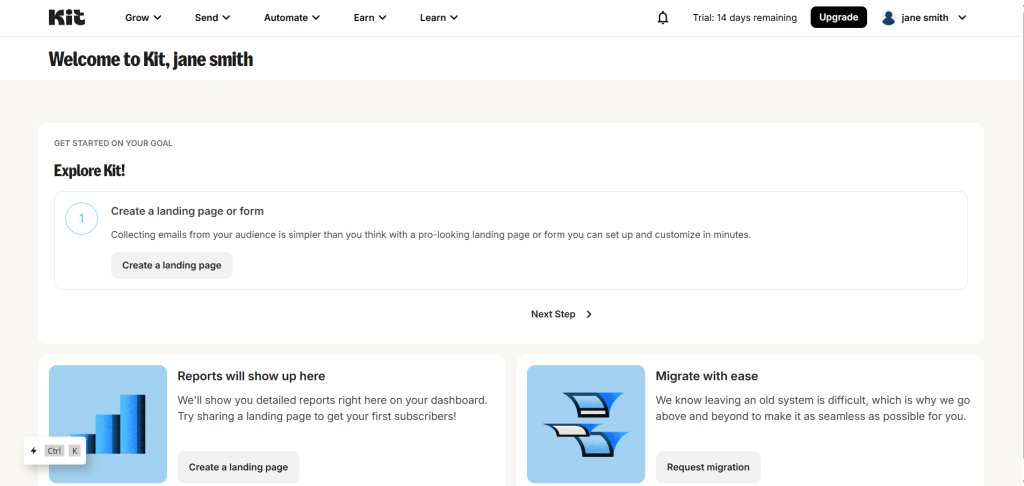Click the bar chart reports illustration
The image size is (1024, 486).
coord(108,424)
